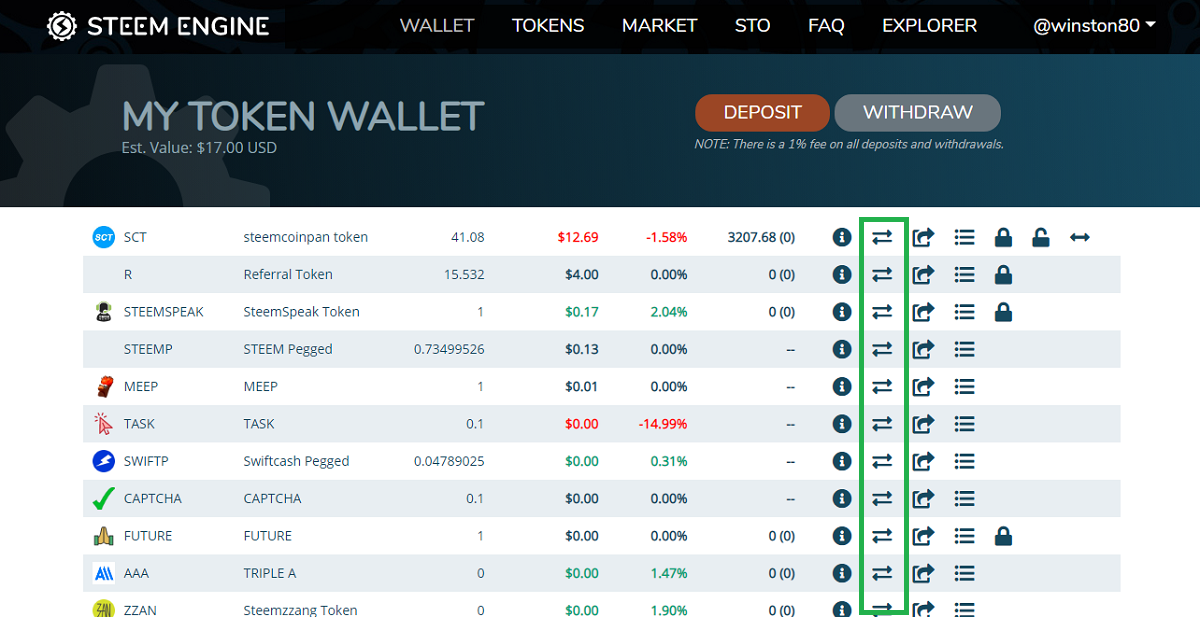1200x617 pixels.
Task: Open info for the TRIPLE A token
Action: point(842,573)
